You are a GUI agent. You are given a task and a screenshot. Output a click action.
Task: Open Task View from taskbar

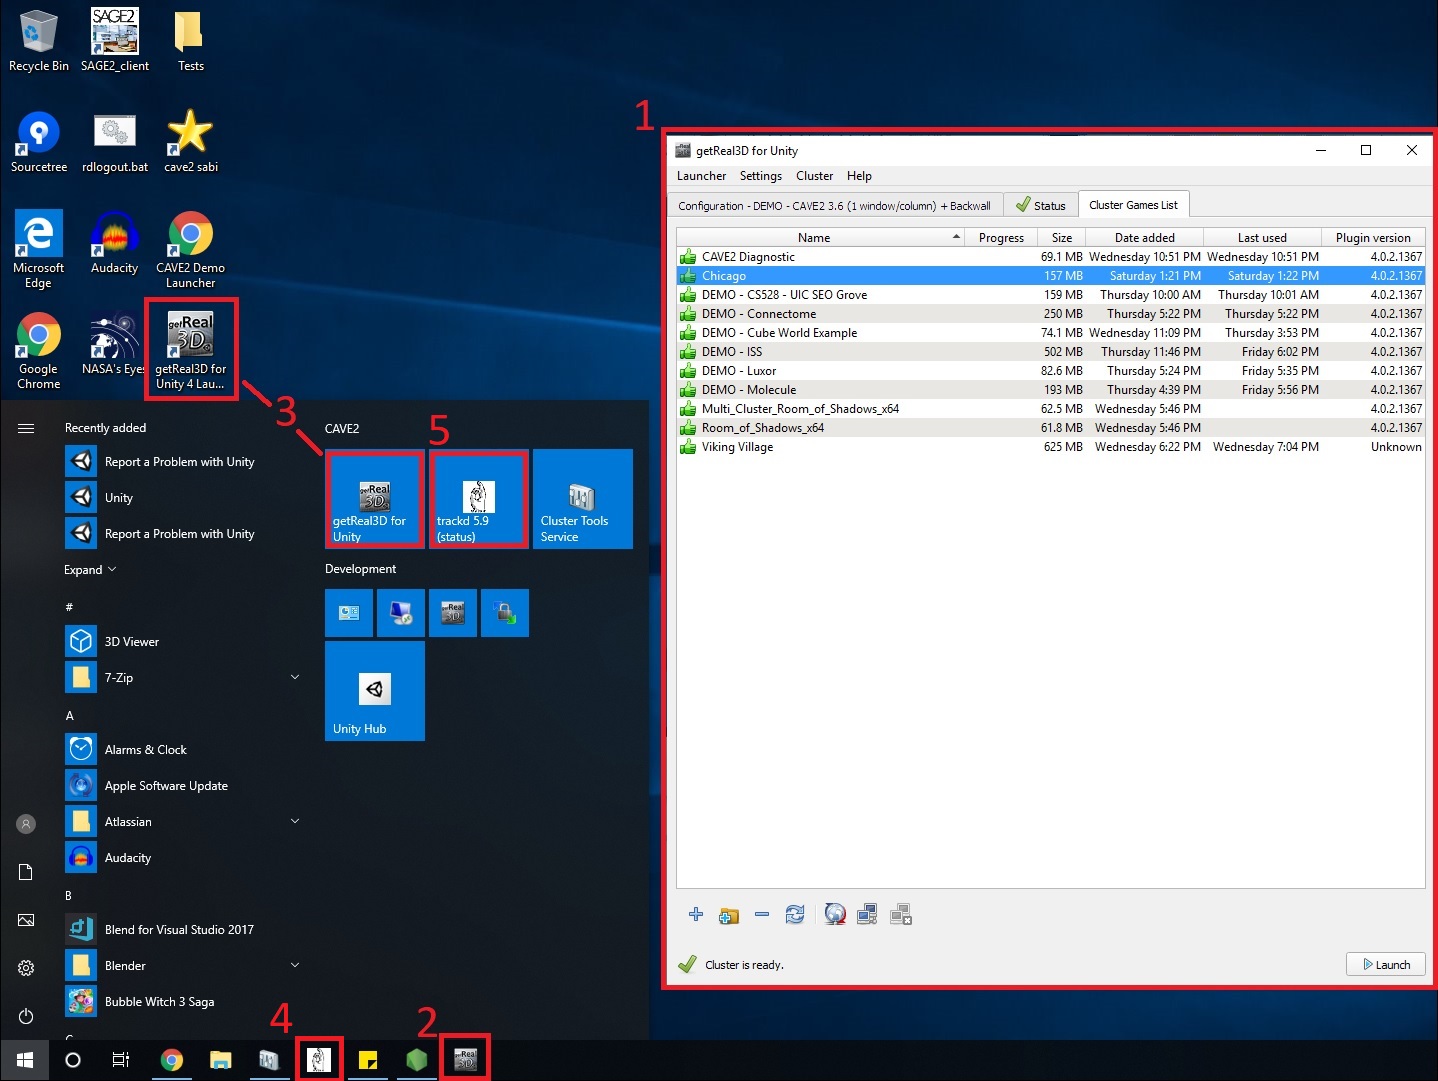pyautogui.click(x=121, y=1060)
